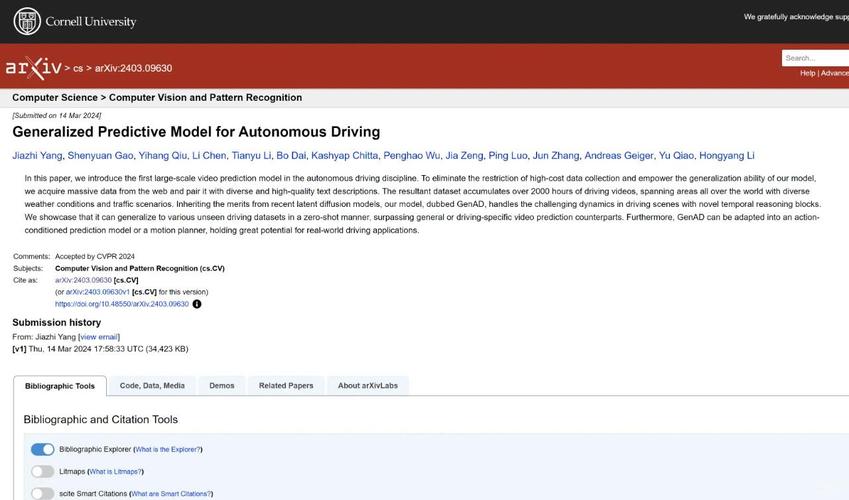Navigate to cs breadcrumb link
849x500 pixels.
[x=78, y=69]
